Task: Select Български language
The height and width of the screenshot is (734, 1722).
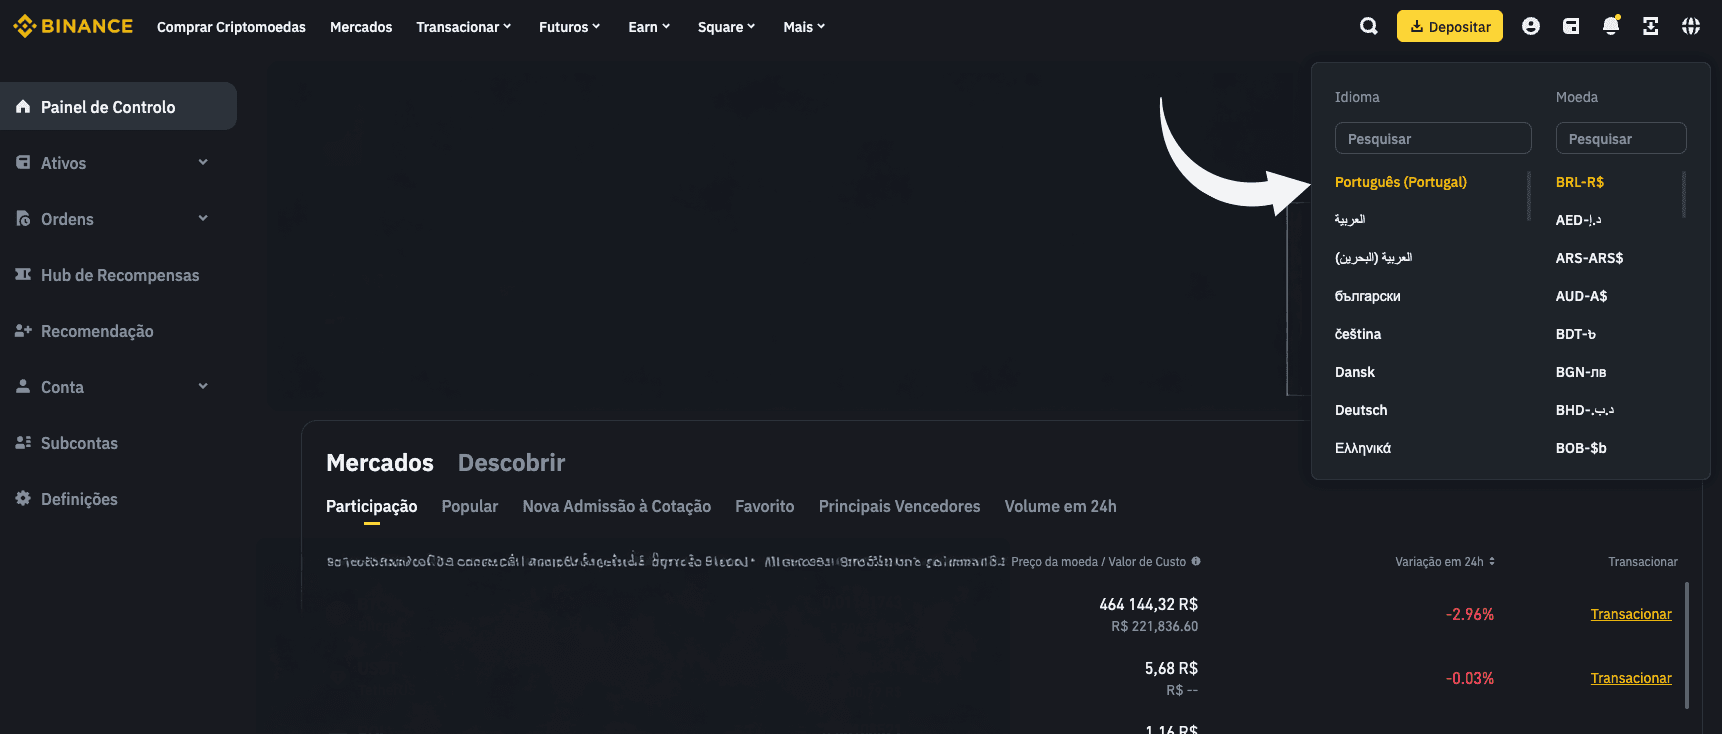Action: coord(1367,296)
